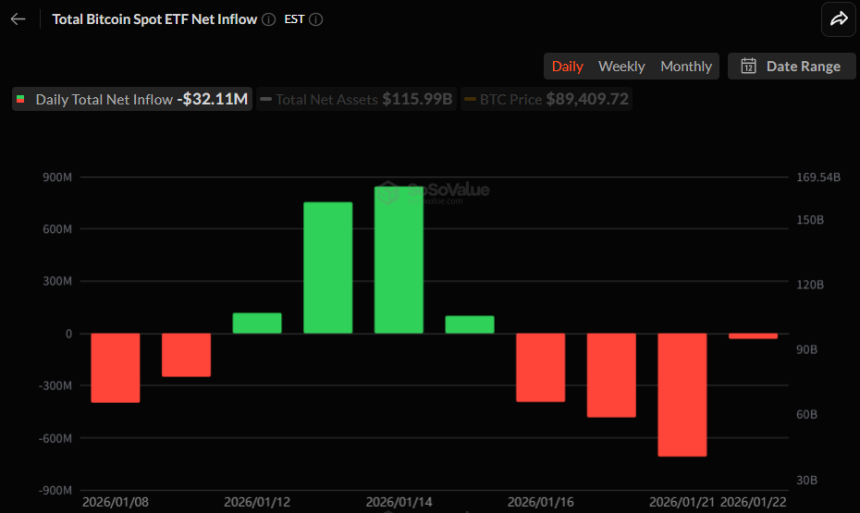This screenshot has width=860, height=513.
Task: Click the tallest green bar at 2026/01/14
Action: click(399, 260)
